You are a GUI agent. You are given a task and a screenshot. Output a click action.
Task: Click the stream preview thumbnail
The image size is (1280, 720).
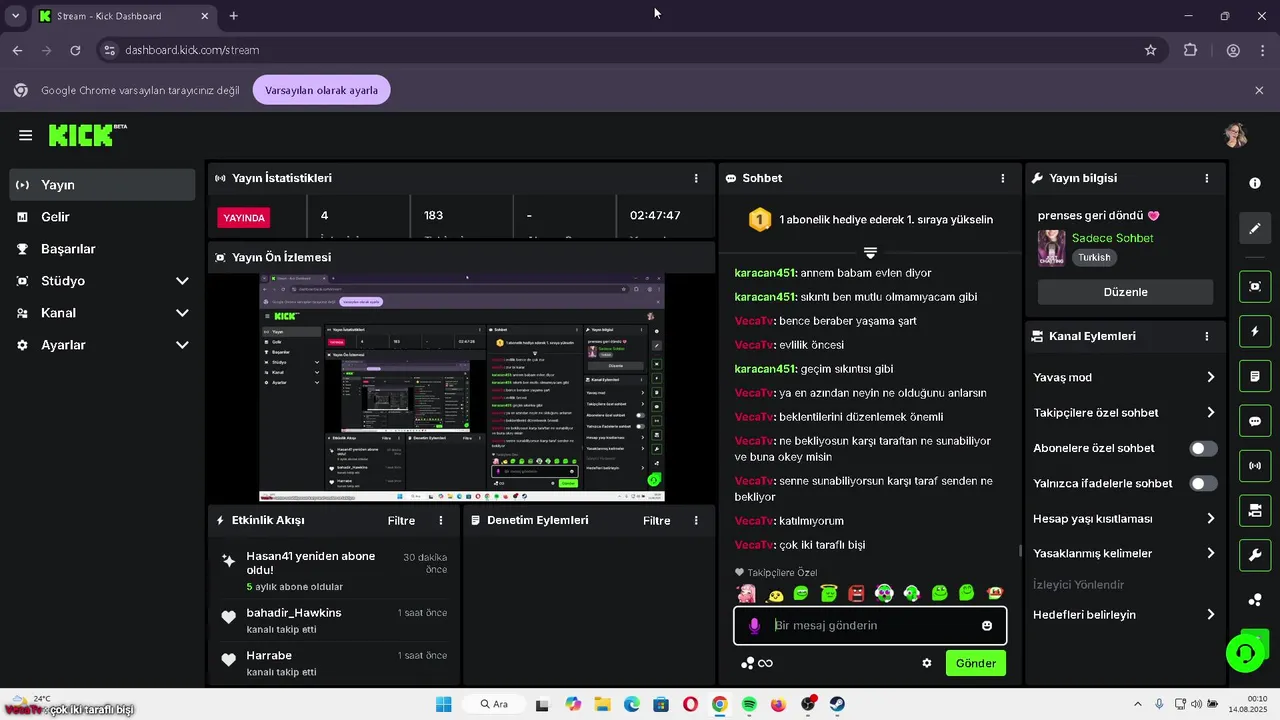click(x=462, y=388)
